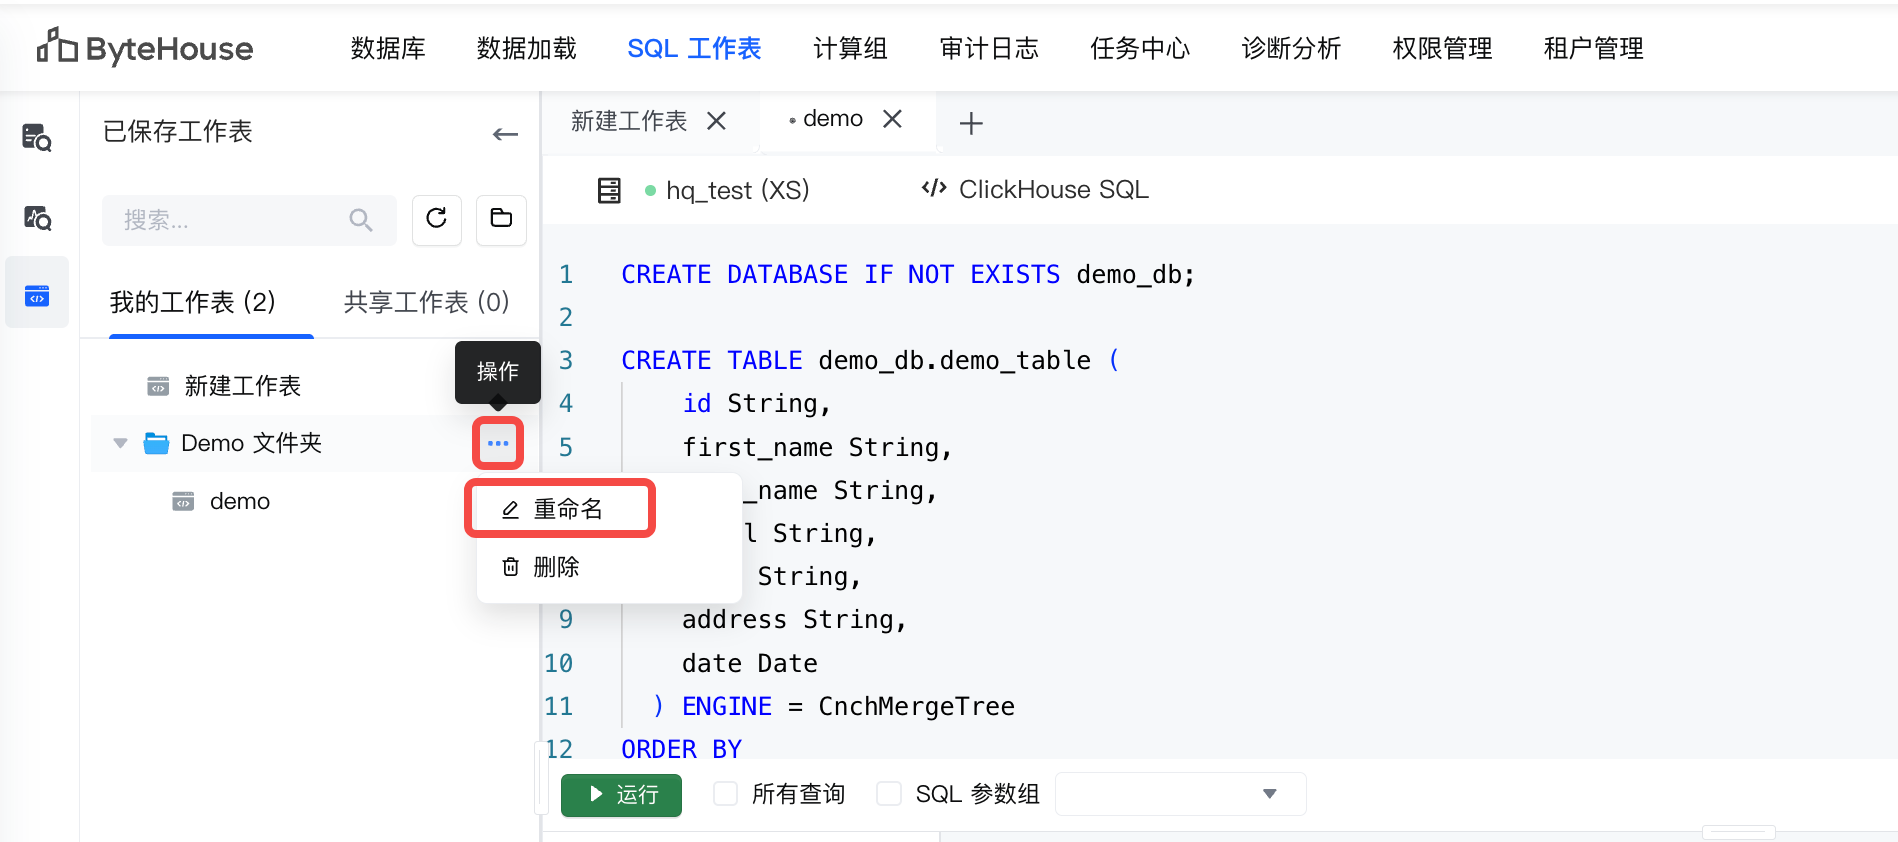Collapse the Demo 文件夹 tree arrow

click(121, 443)
